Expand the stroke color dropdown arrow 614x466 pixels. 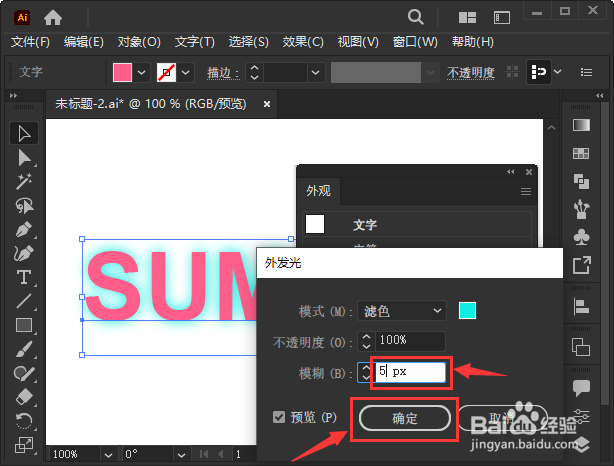186,72
